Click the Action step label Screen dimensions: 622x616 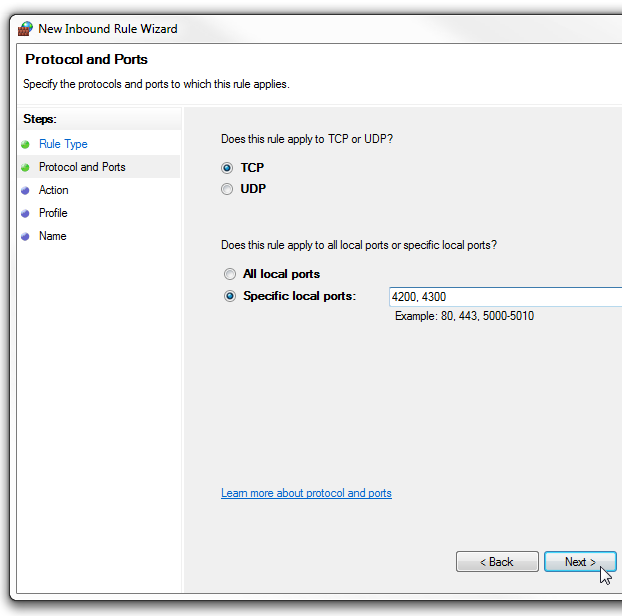pos(54,190)
